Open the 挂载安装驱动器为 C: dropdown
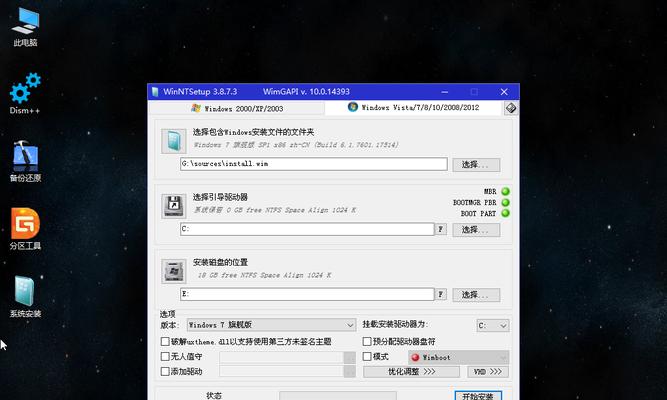The height and width of the screenshot is (400, 667). (493, 326)
